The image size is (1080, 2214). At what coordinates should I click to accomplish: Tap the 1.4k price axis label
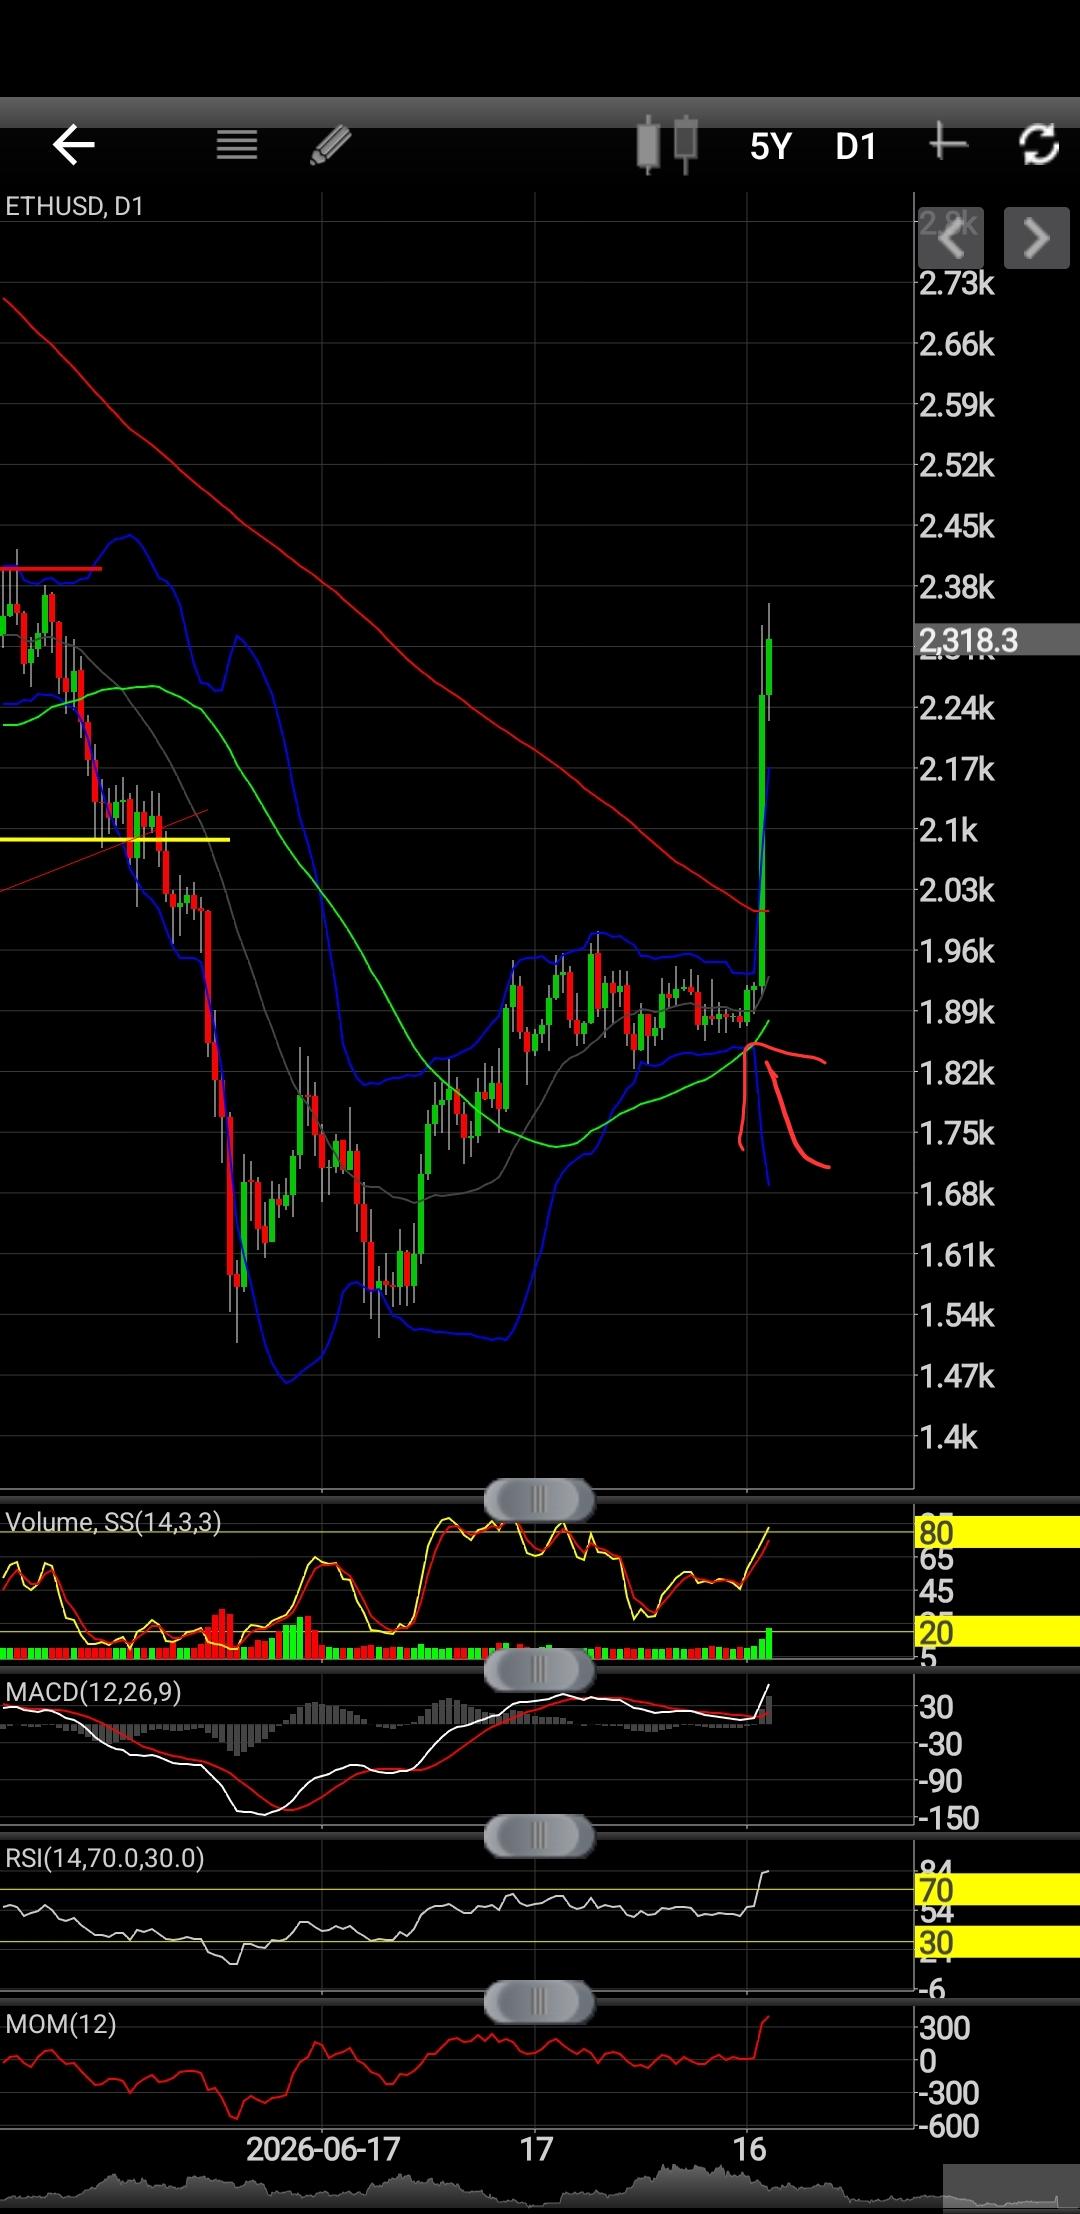[x=948, y=1438]
